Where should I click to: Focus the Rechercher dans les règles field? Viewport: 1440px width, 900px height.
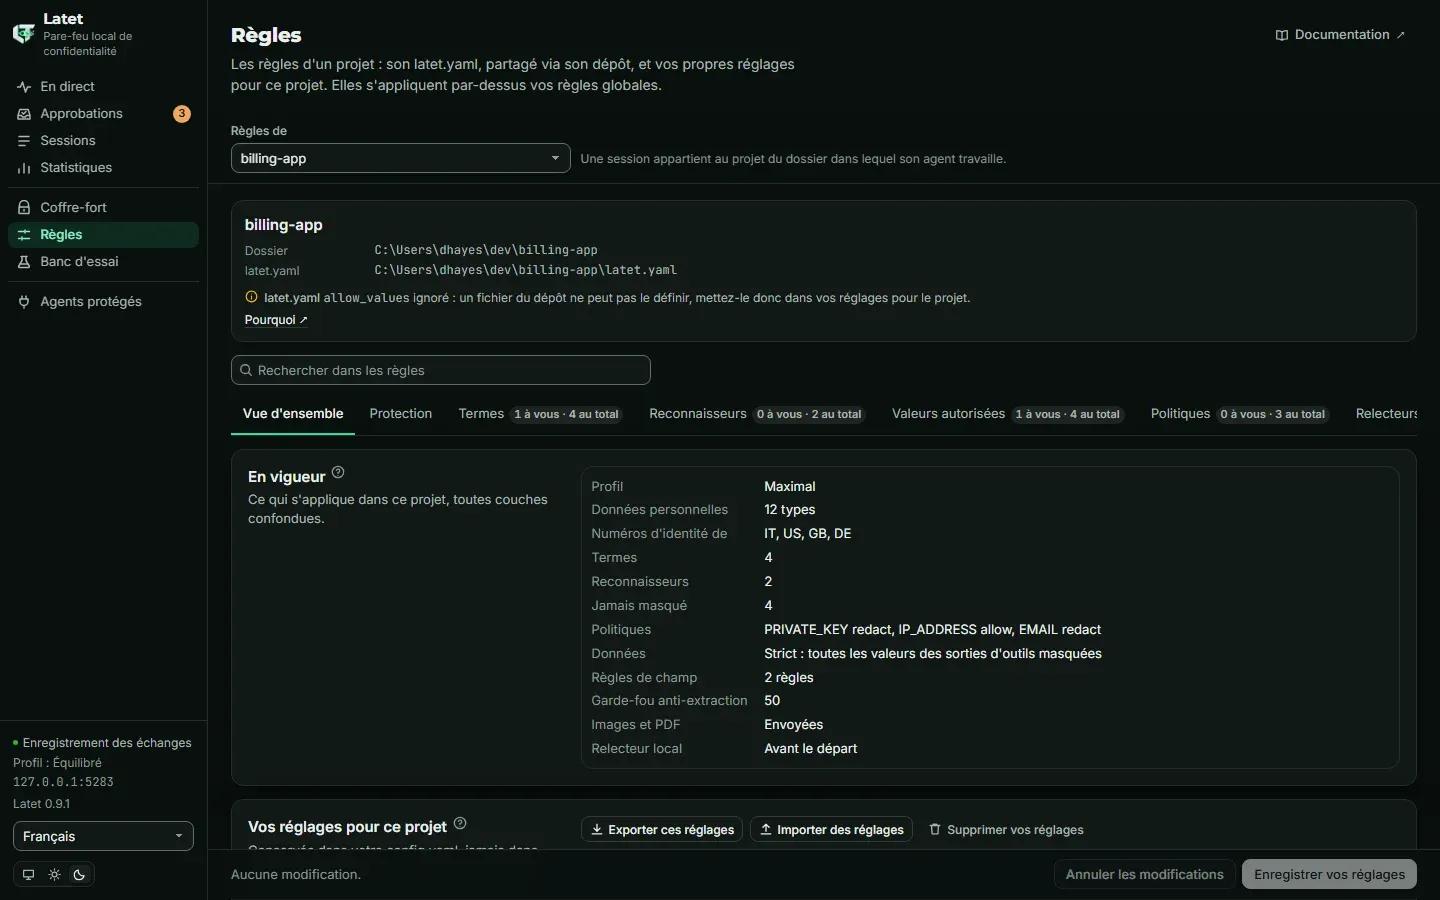click(x=441, y=371)
